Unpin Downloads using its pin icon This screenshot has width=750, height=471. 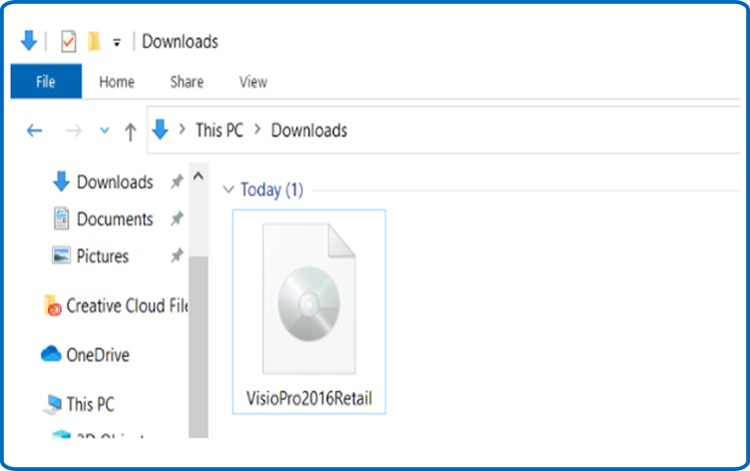(x=177, y=182)
